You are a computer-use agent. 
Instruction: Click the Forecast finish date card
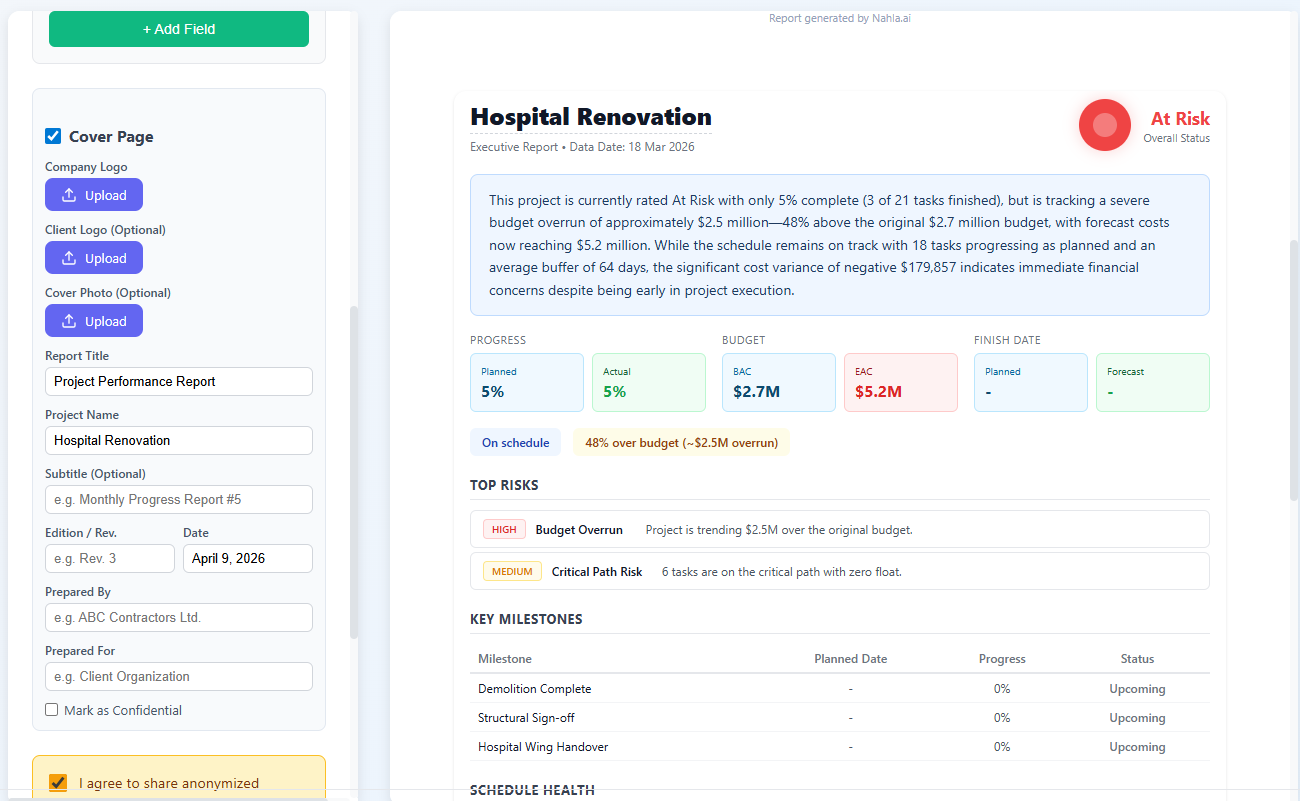point(1153,382)
